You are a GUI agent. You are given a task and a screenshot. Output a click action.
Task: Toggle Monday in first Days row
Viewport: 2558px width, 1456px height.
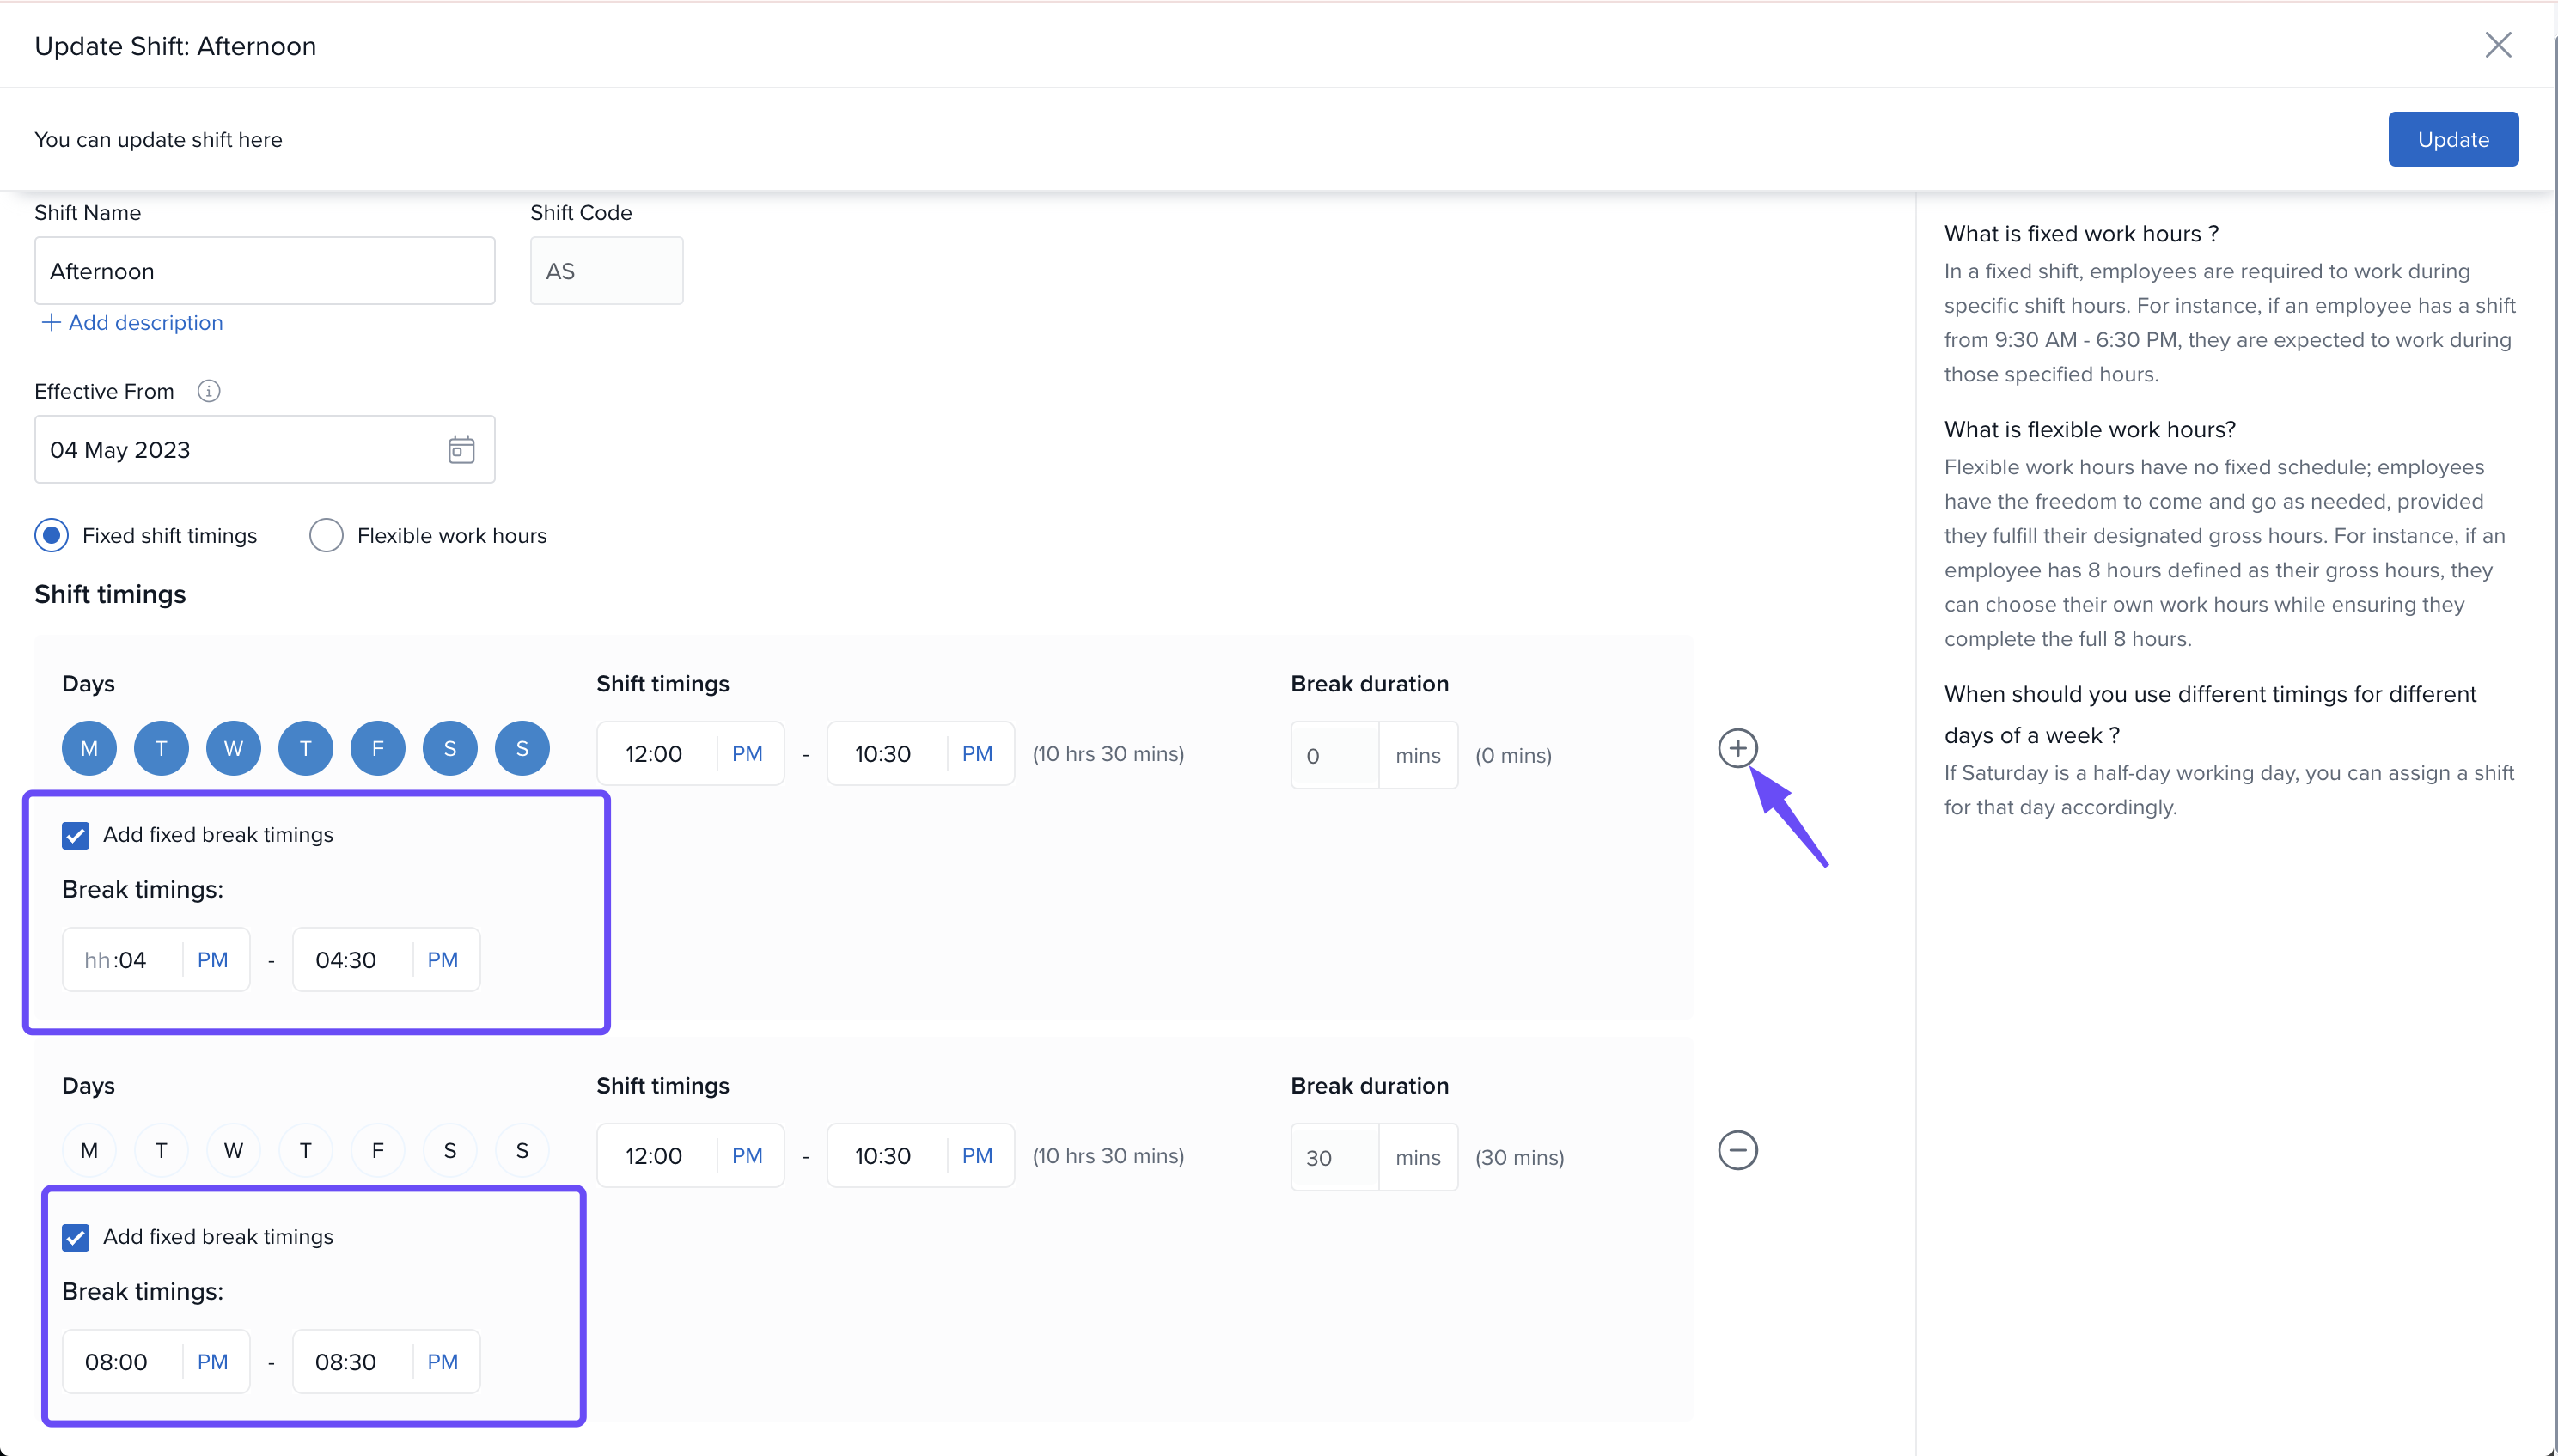pyautogui.click(x=89, y=748)
